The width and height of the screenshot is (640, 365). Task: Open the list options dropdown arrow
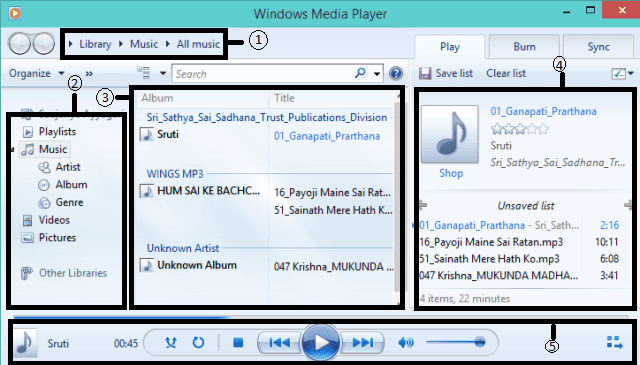(631, 73)
